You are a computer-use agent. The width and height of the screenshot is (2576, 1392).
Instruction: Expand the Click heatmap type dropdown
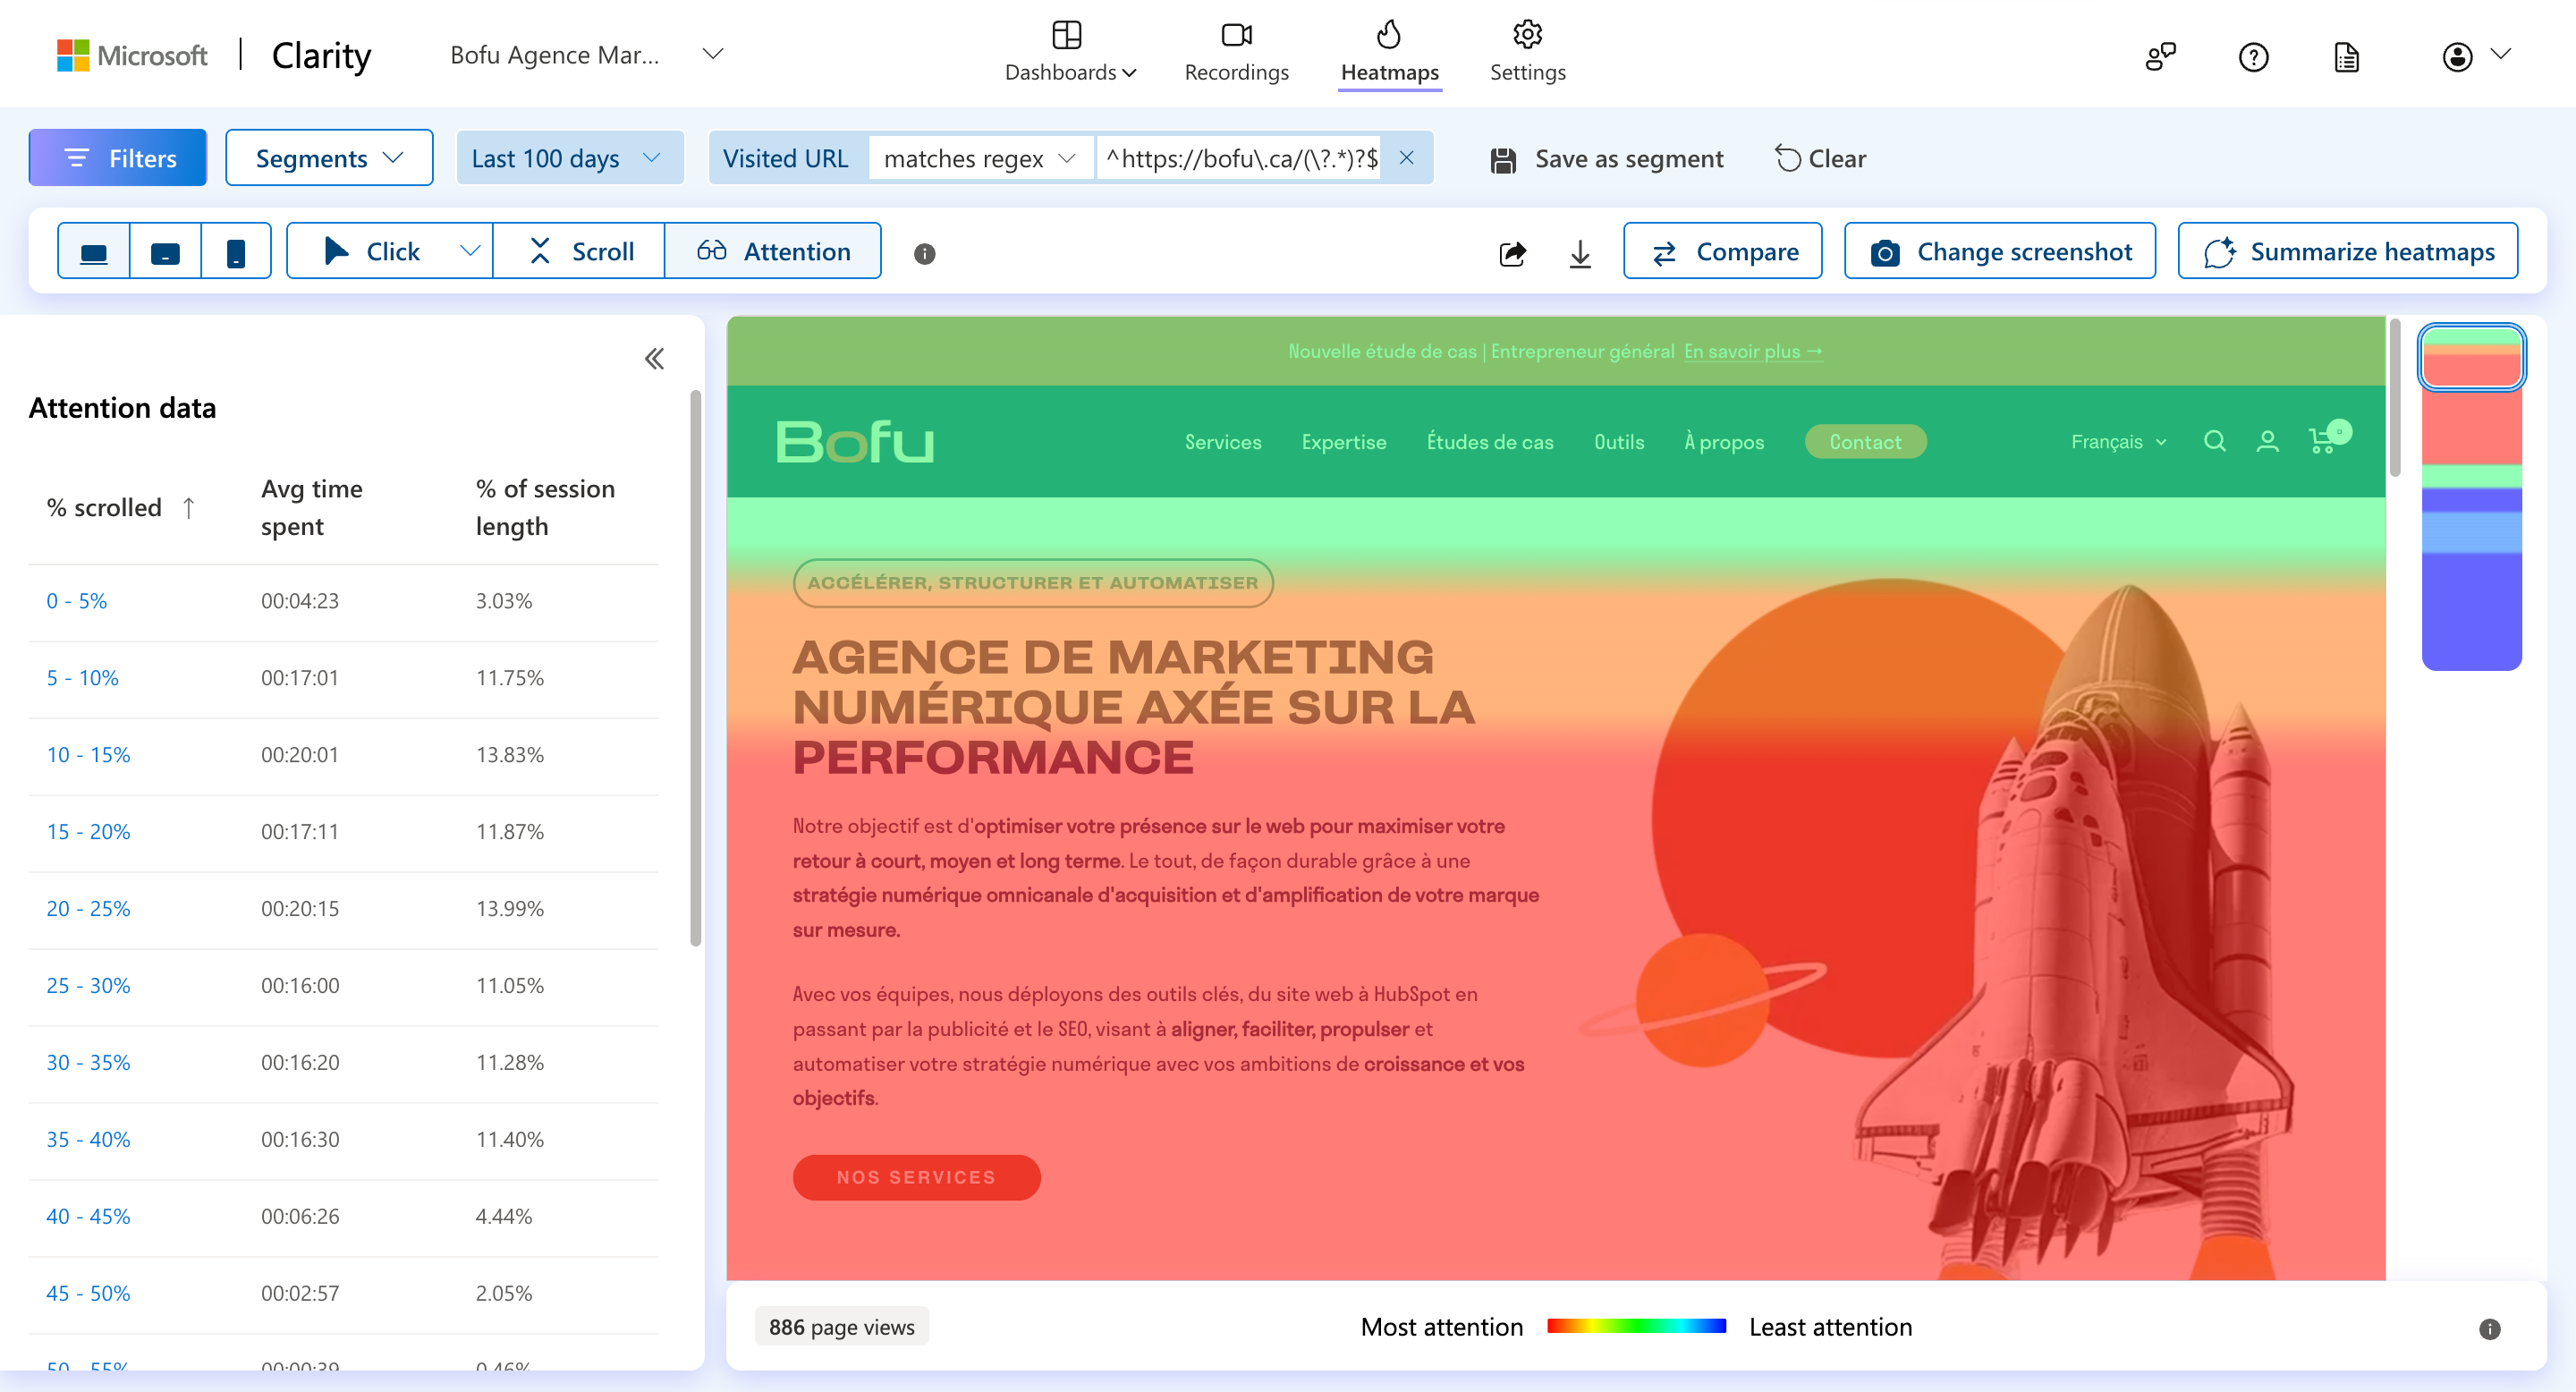pos(469,252)
